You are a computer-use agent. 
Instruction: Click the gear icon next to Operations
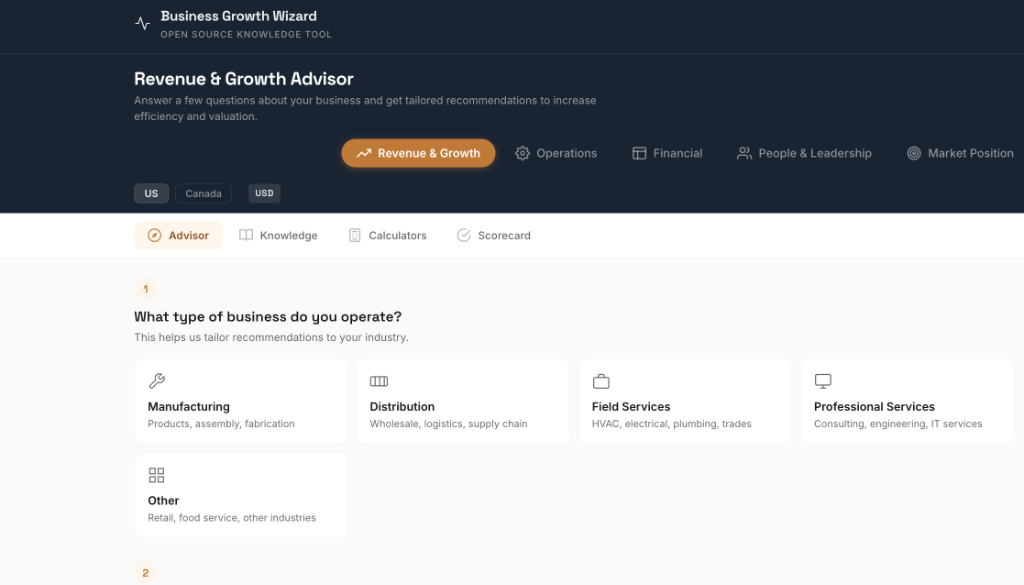pyautogui.click(x=522, y=153)
